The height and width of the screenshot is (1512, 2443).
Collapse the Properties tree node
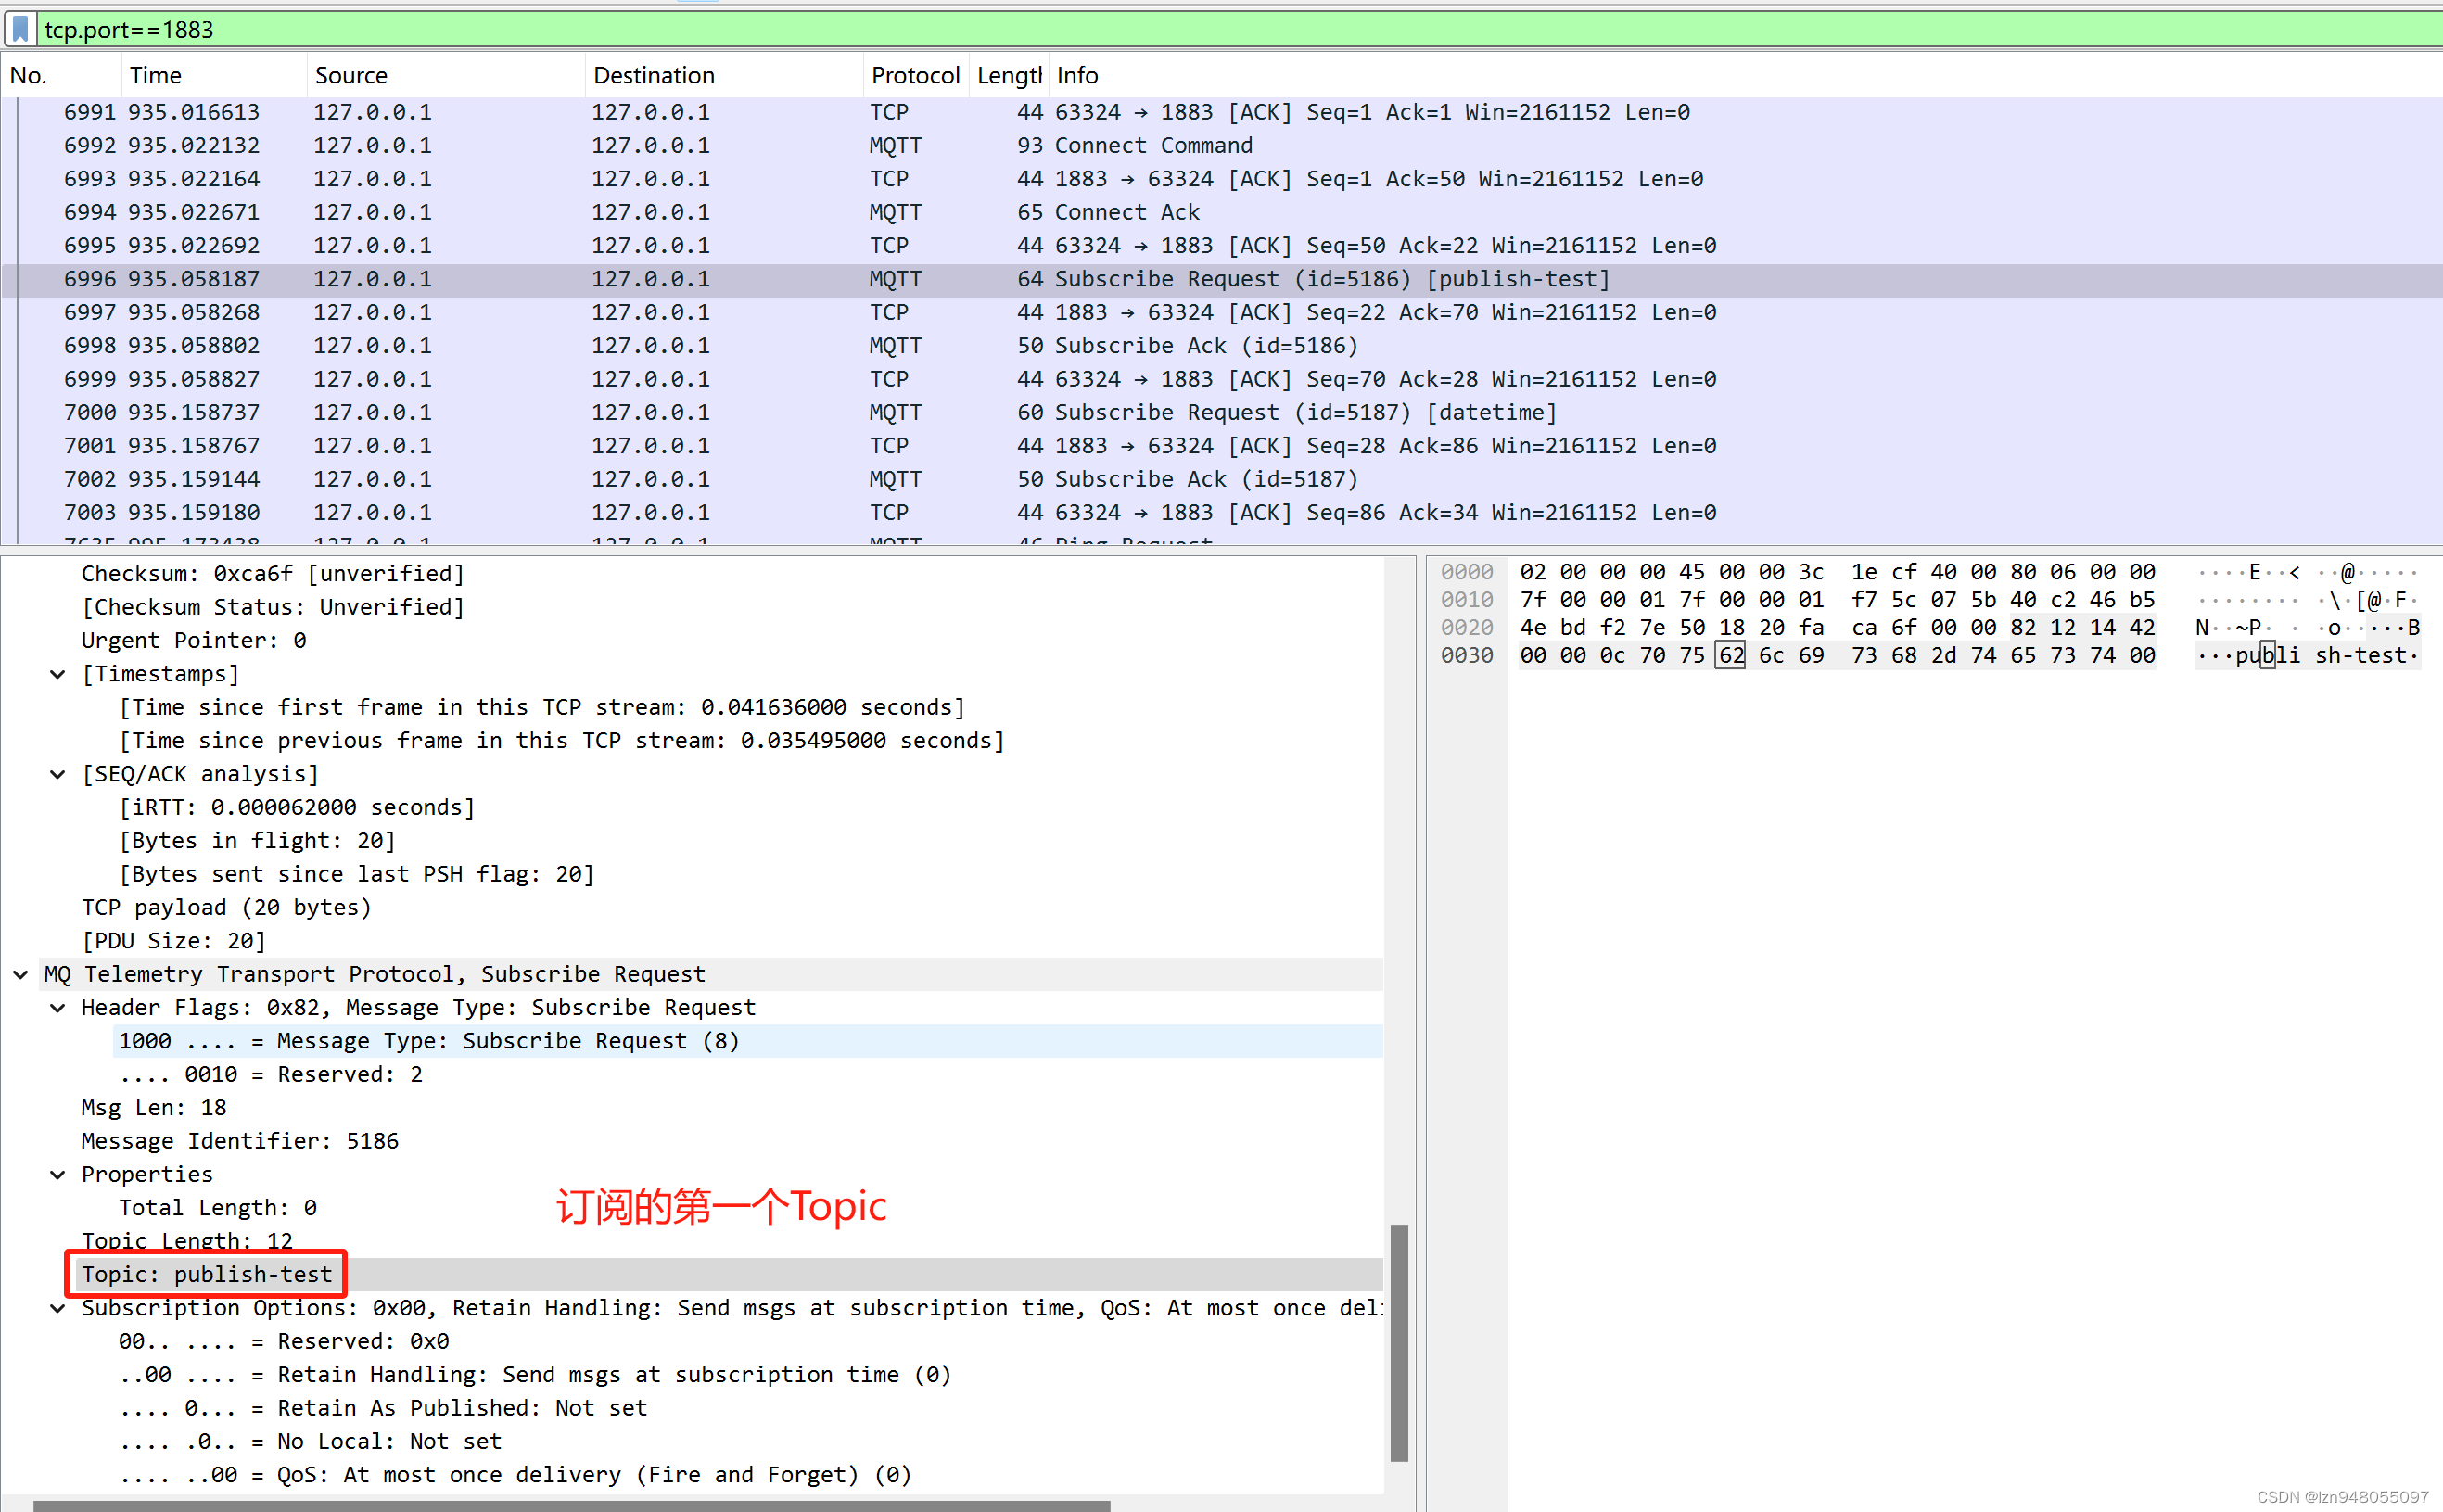(58, 1174)
